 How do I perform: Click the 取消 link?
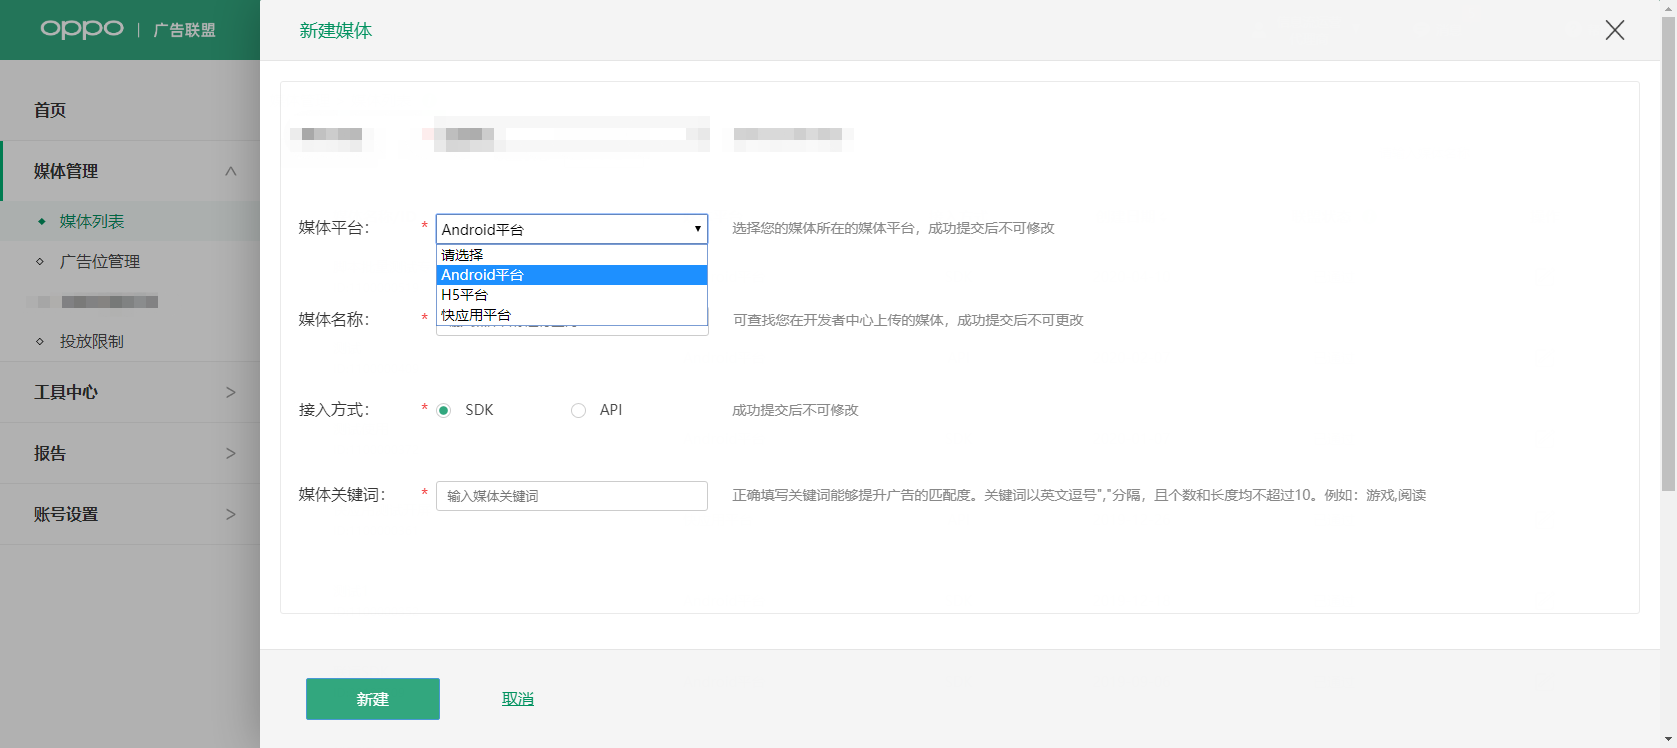pos(517,699)
